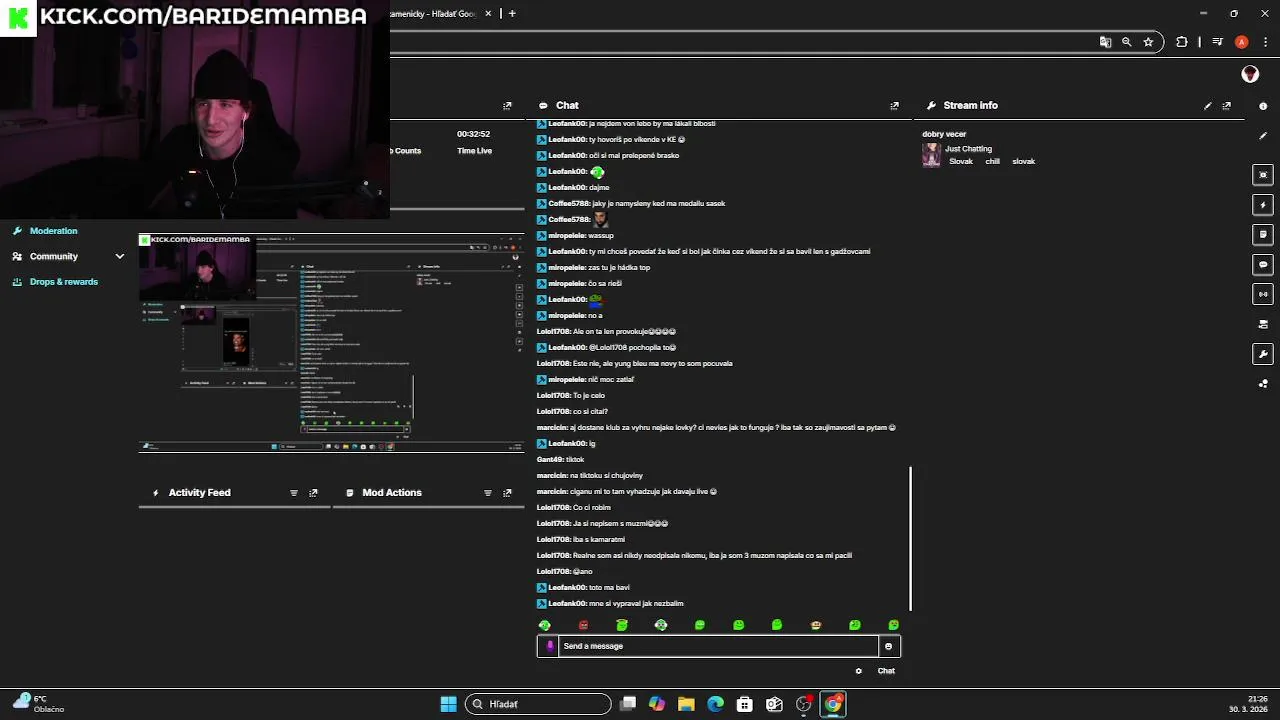Toggle the stream preview panel icon in right sidebar
This screenshot has height=720, width=1280.
(1263, 175)
